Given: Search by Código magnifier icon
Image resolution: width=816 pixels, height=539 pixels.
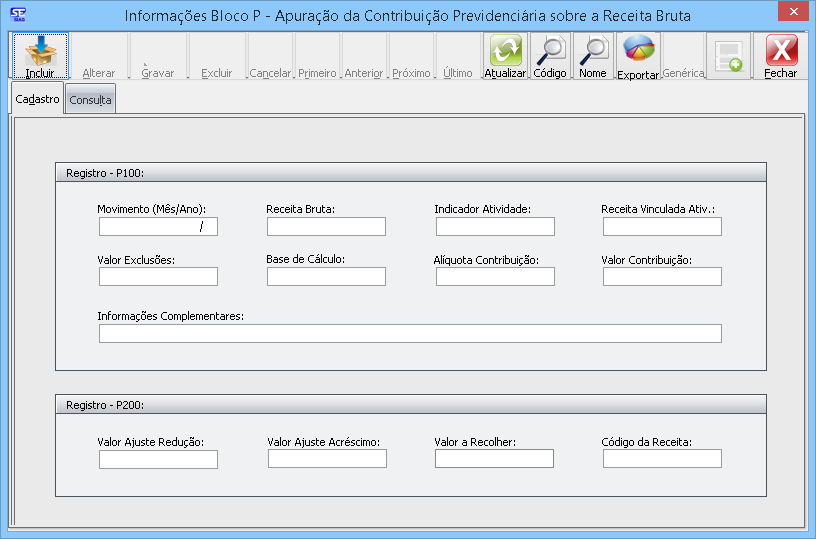Looking at the screenshot, I should pos(549,51).
